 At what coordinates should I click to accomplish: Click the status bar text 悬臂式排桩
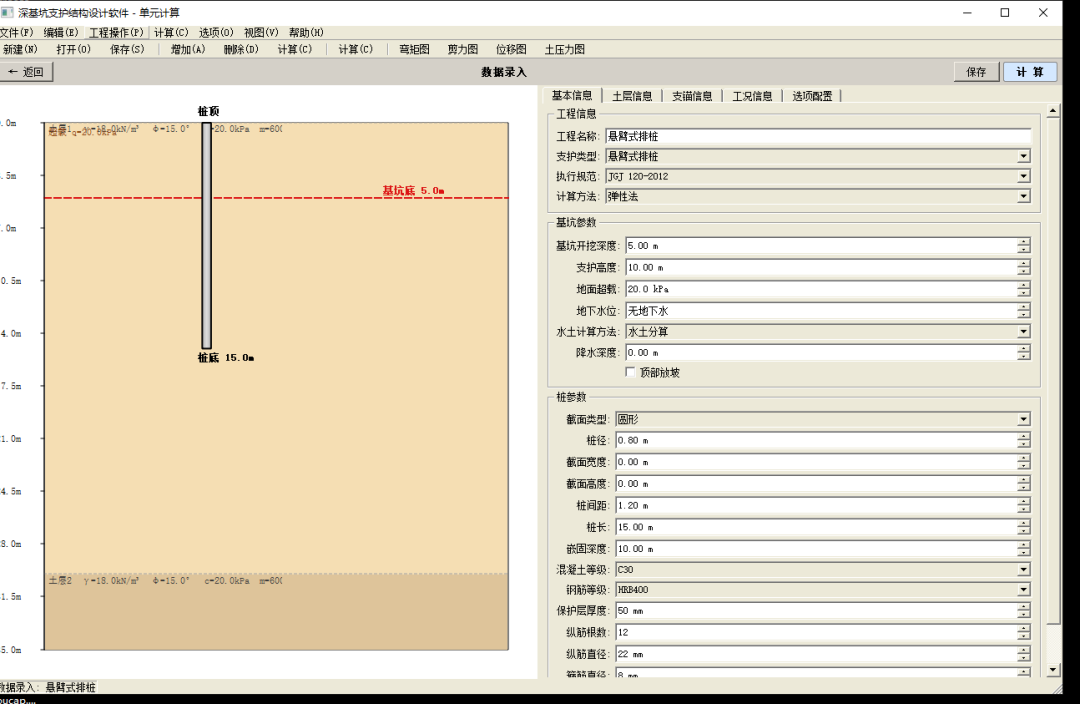pos(71,687)
